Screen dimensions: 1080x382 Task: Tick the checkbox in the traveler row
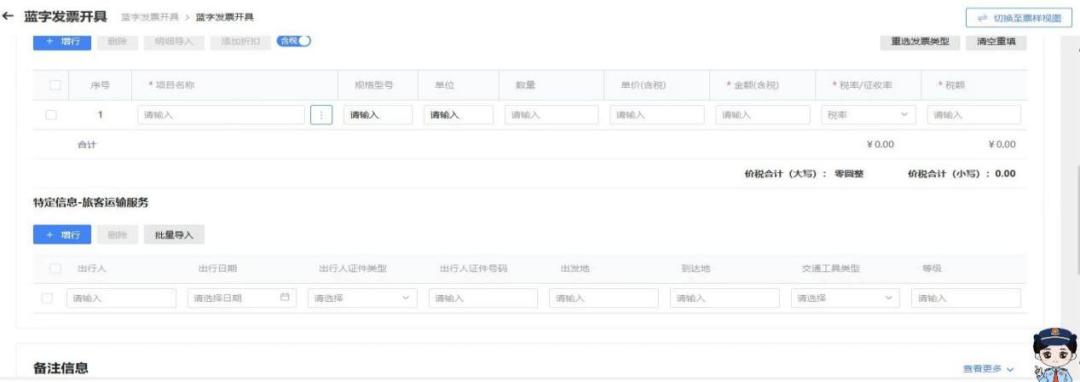point(47,298)
